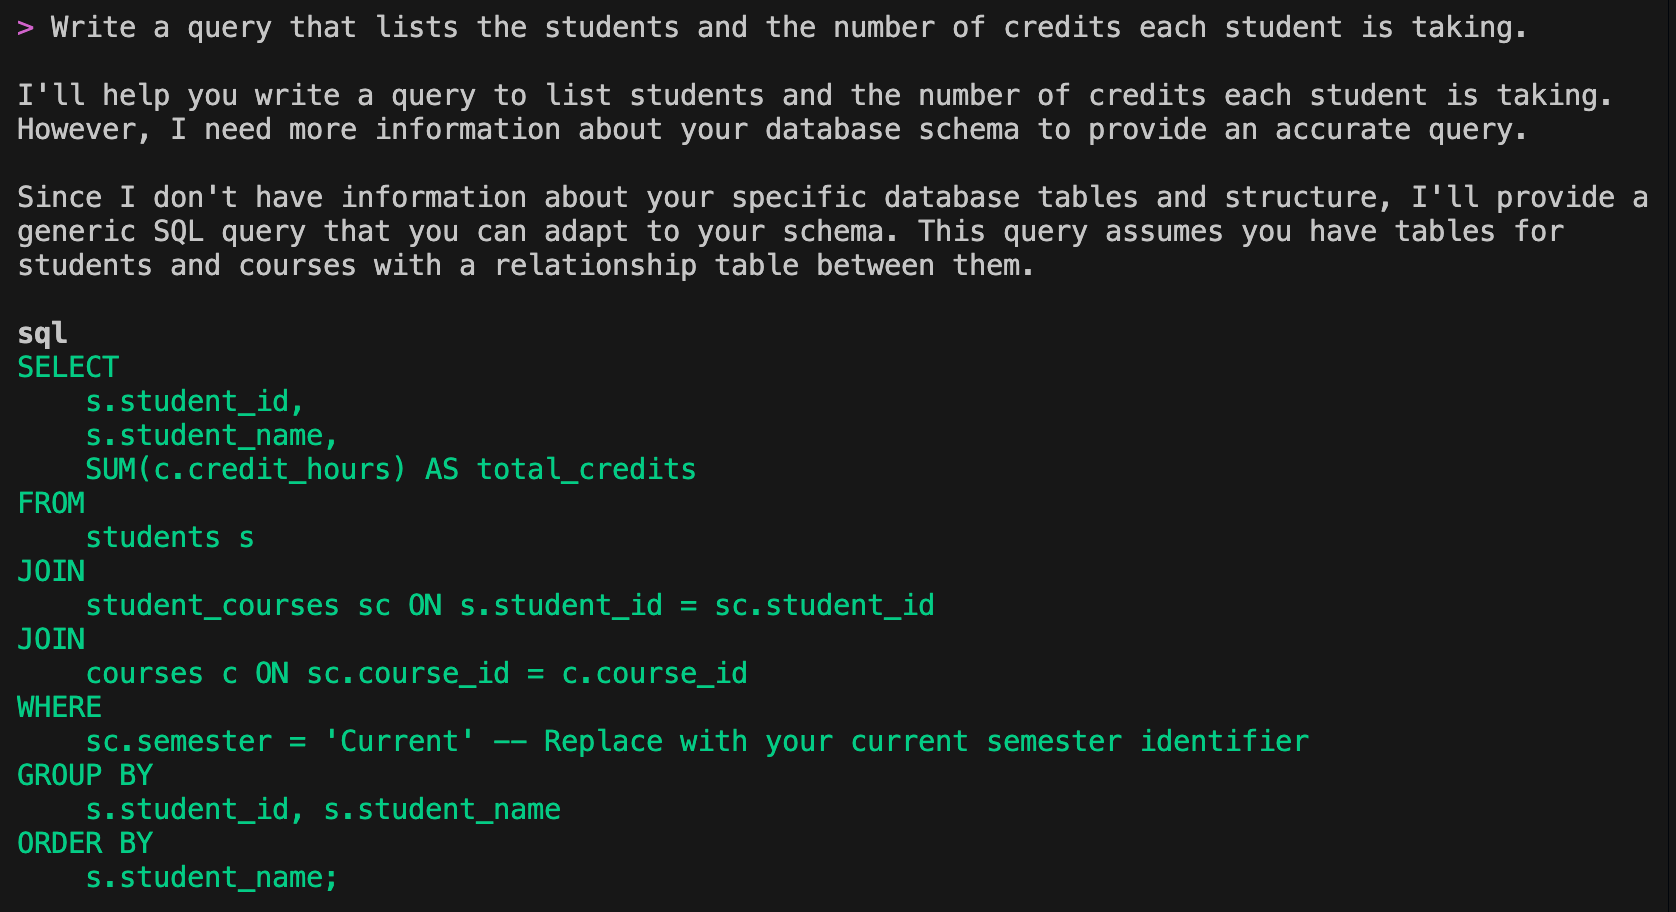This screenshot has width=1676, height=912.
Task: Click the GROUP BY keyword
Action: pos(85,775)
